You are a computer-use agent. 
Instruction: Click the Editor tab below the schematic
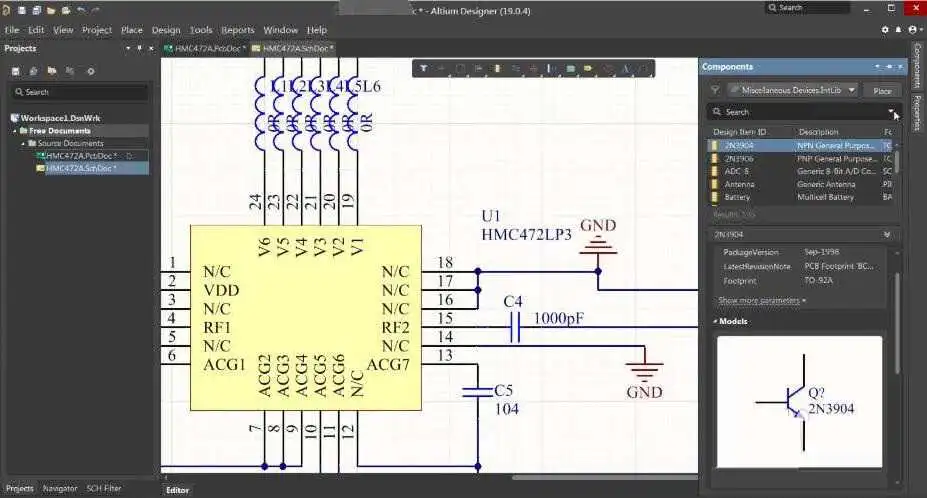pos(177,490)
